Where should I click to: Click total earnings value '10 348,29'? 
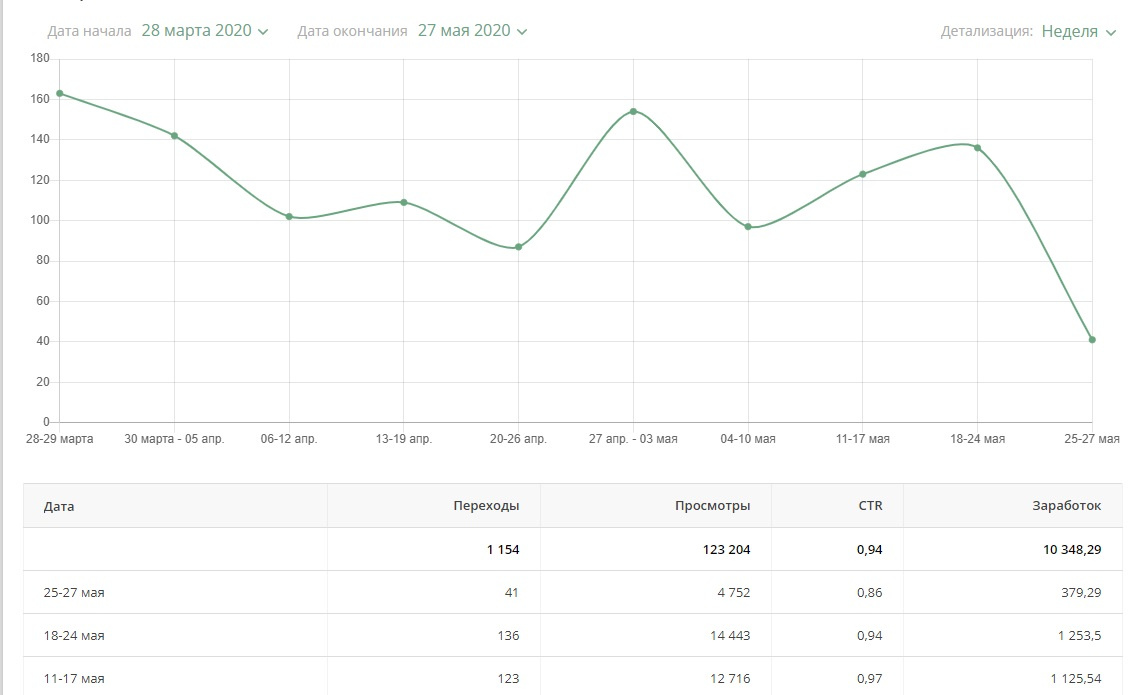[1072, 550]
